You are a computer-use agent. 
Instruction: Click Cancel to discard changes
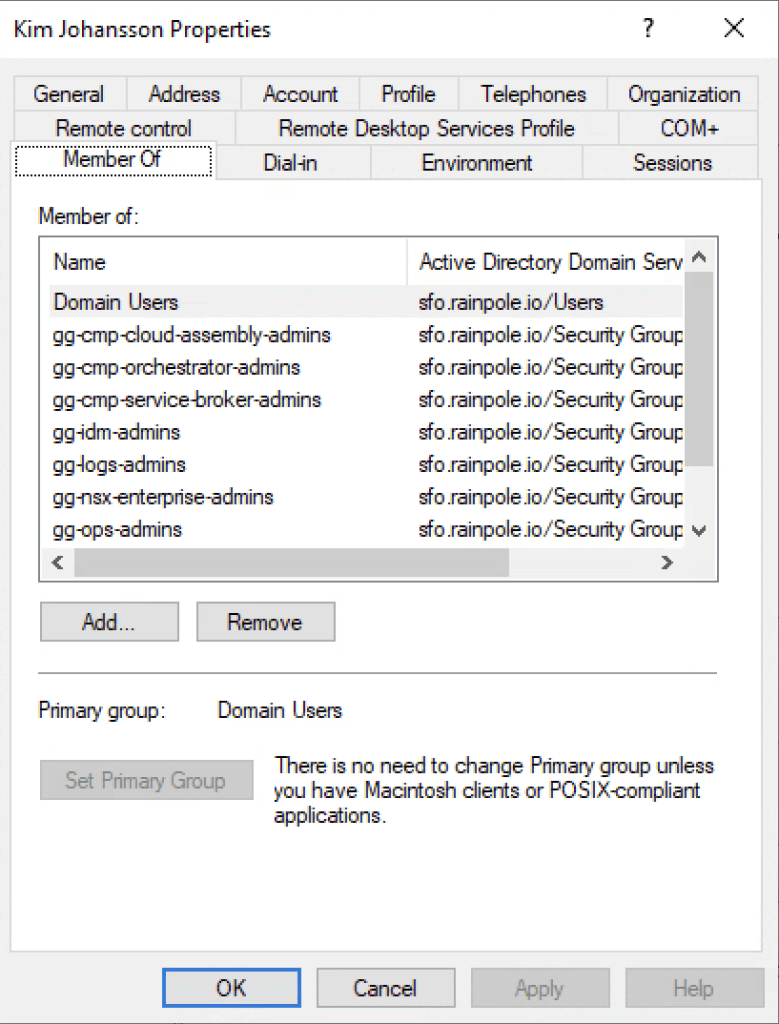click(x=385, y=988)
